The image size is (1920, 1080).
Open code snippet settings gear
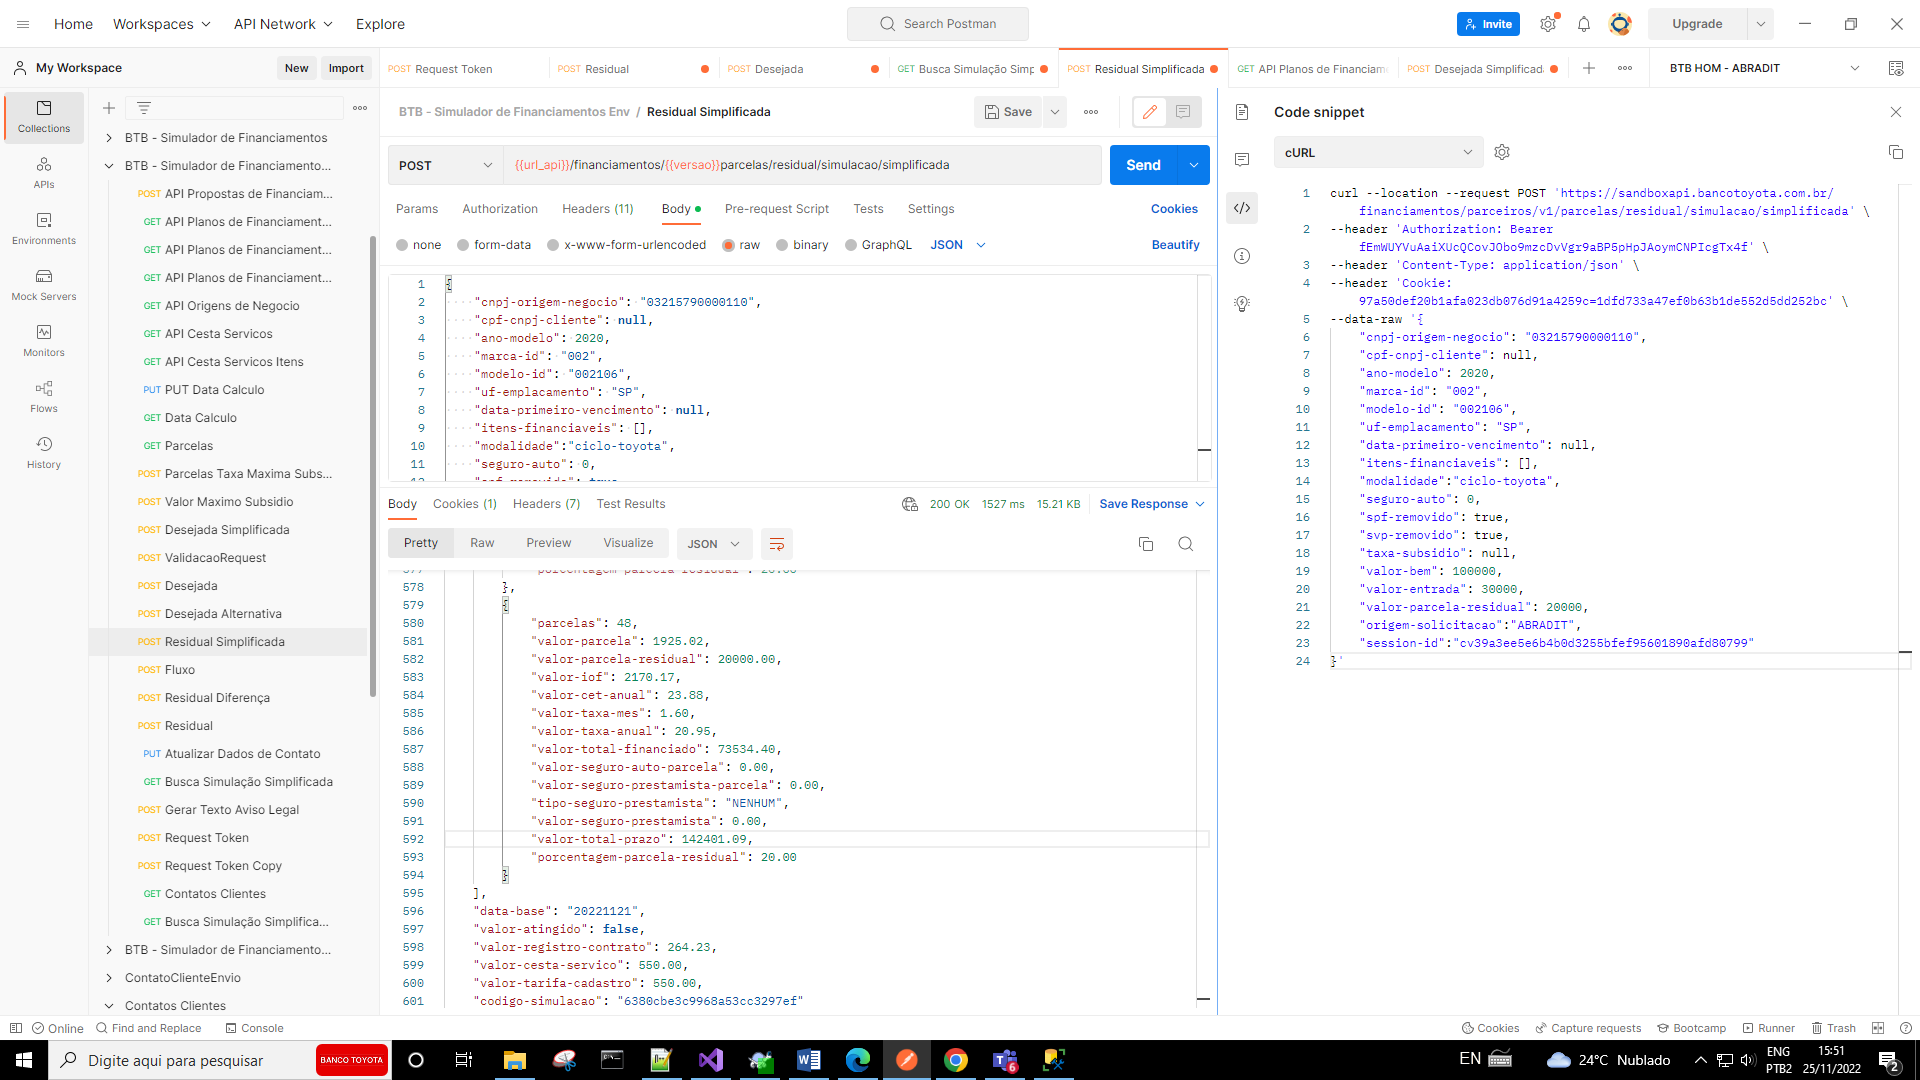click(x=1502, y=152)
